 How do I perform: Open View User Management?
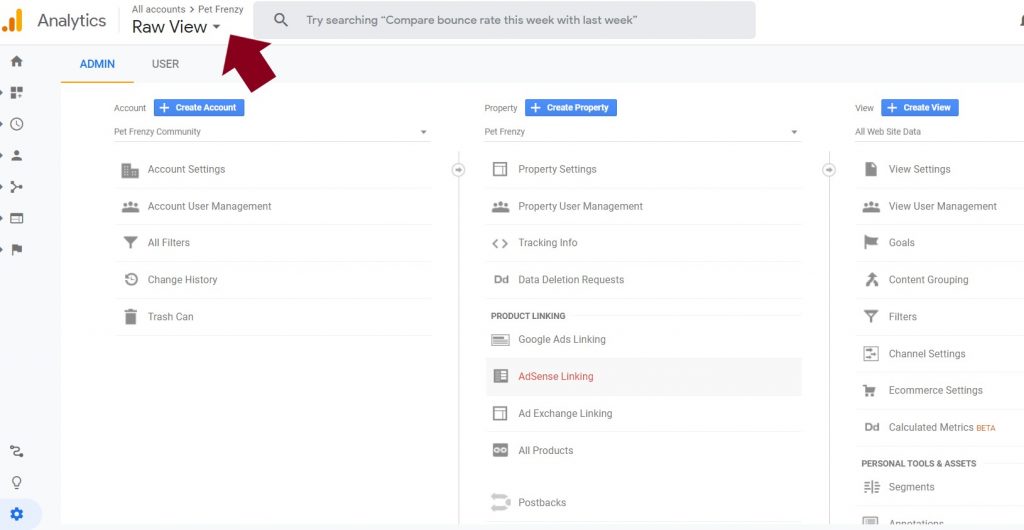940,206
